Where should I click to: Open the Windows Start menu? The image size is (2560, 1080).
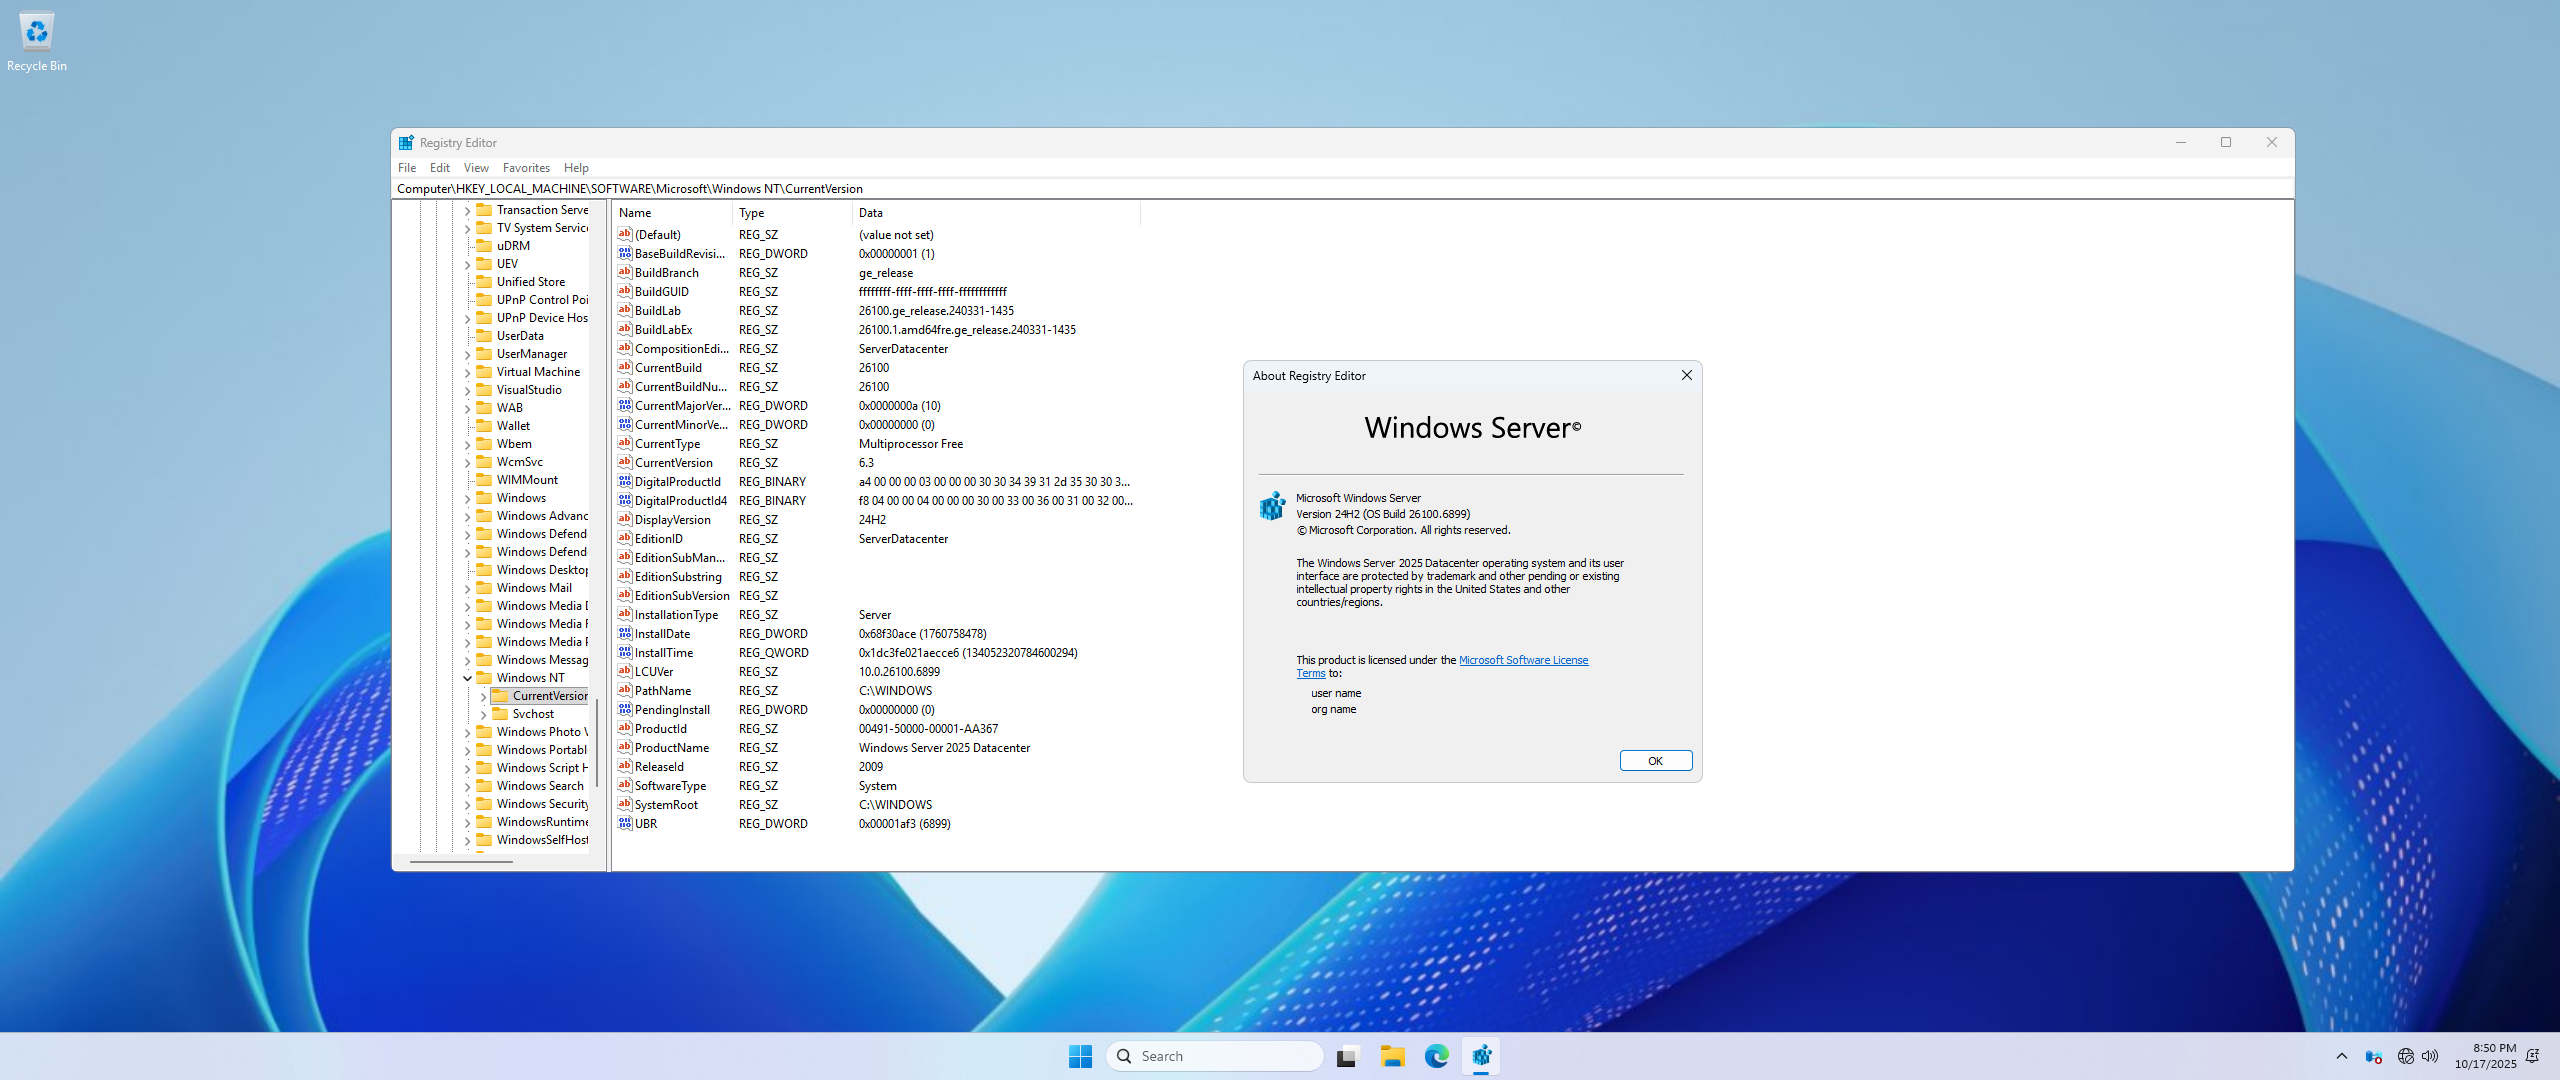pyautogui.click(x=1080, y=1056)
